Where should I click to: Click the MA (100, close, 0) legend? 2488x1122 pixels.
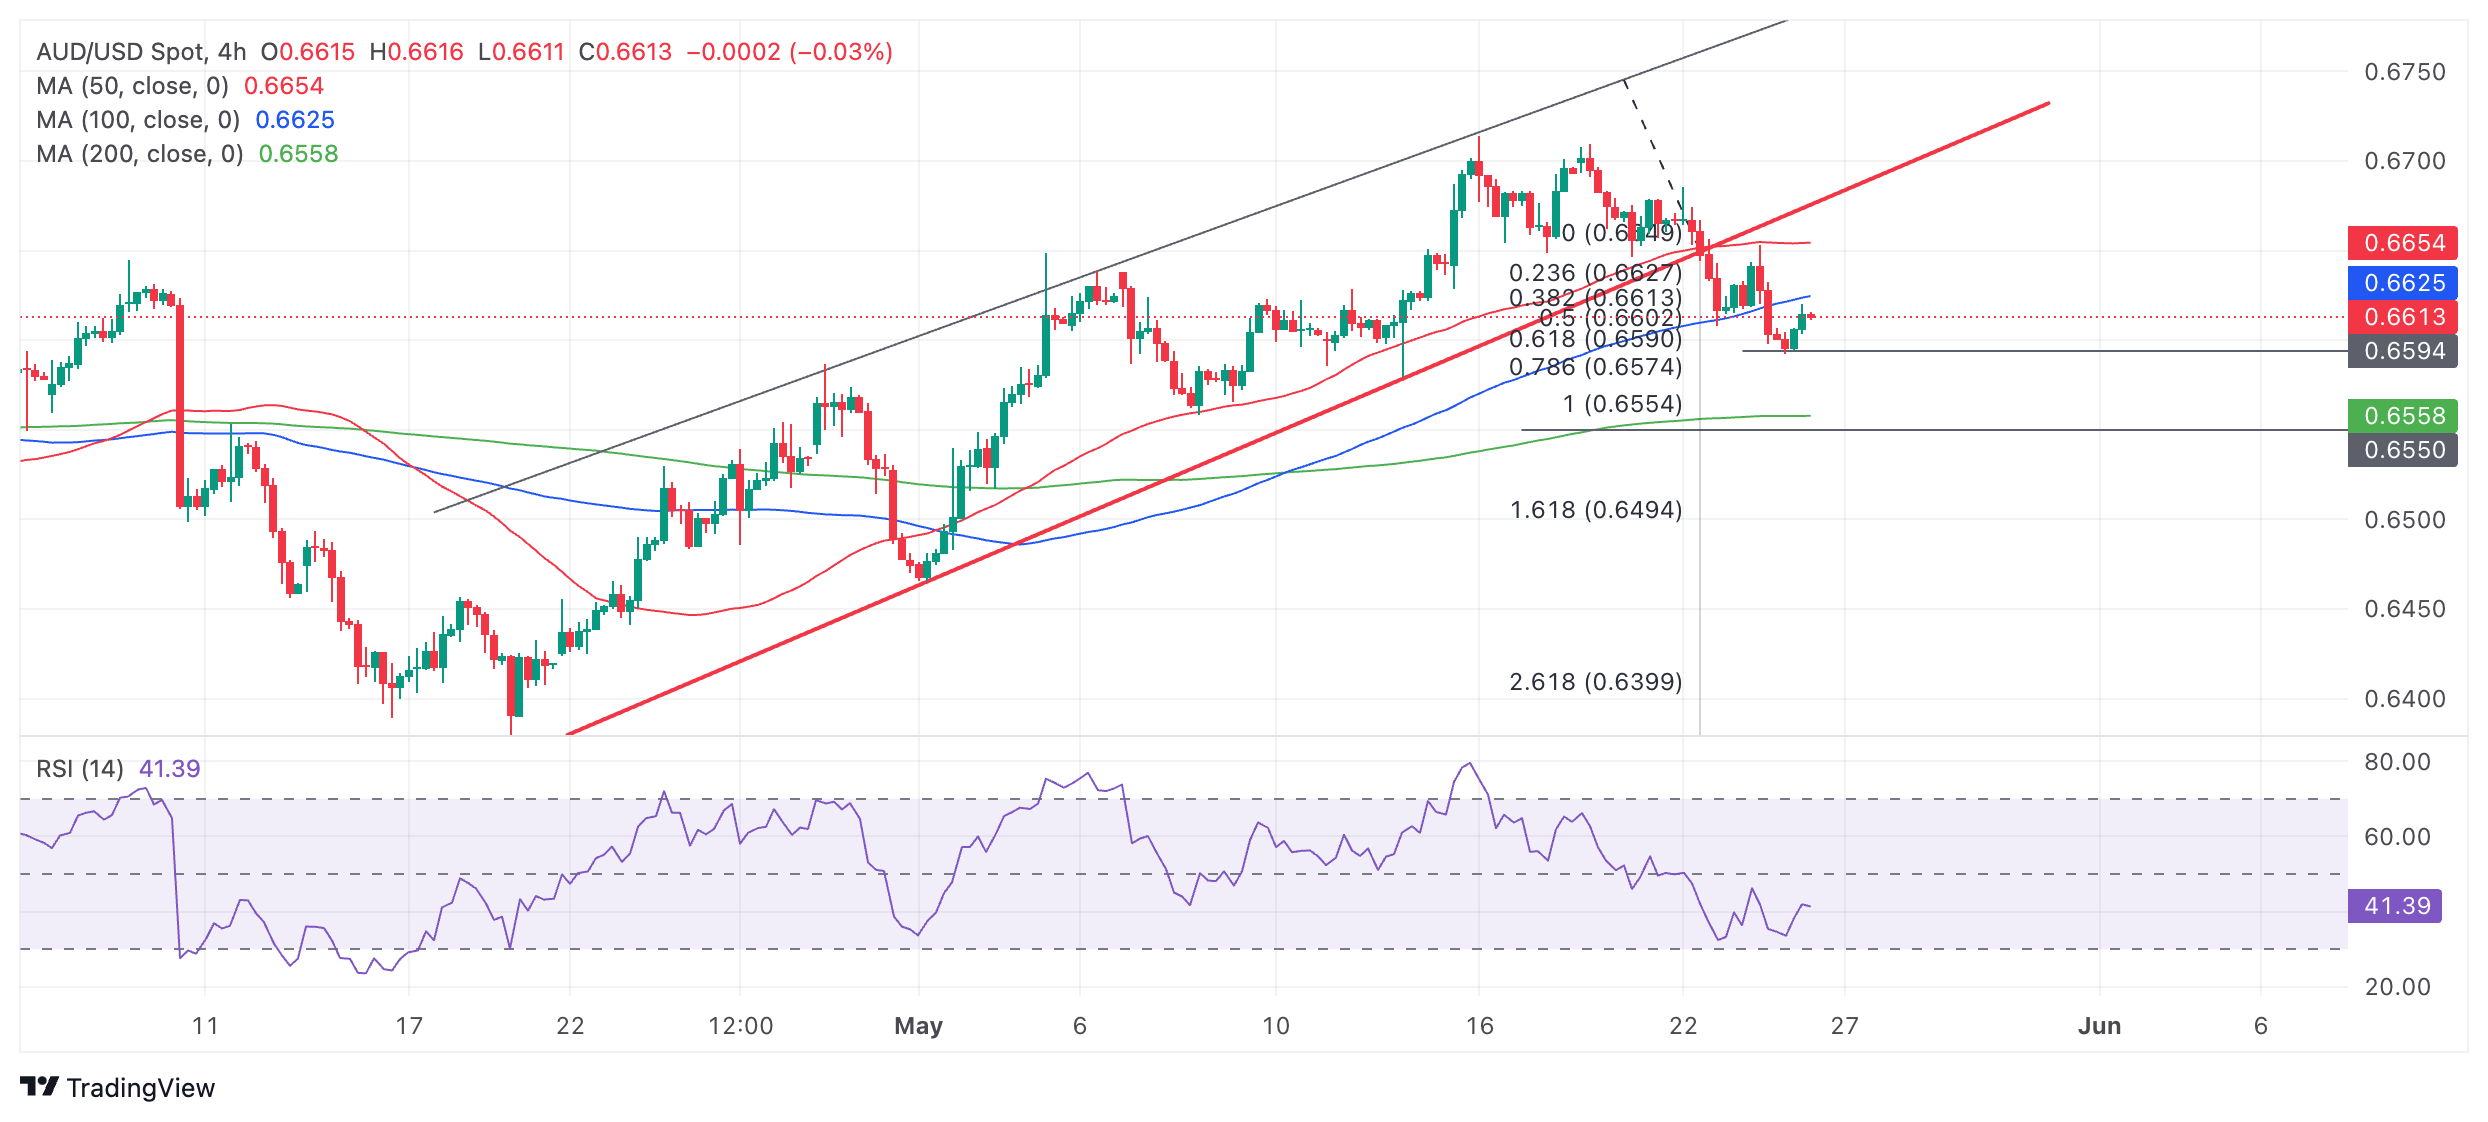pos(138,120)
